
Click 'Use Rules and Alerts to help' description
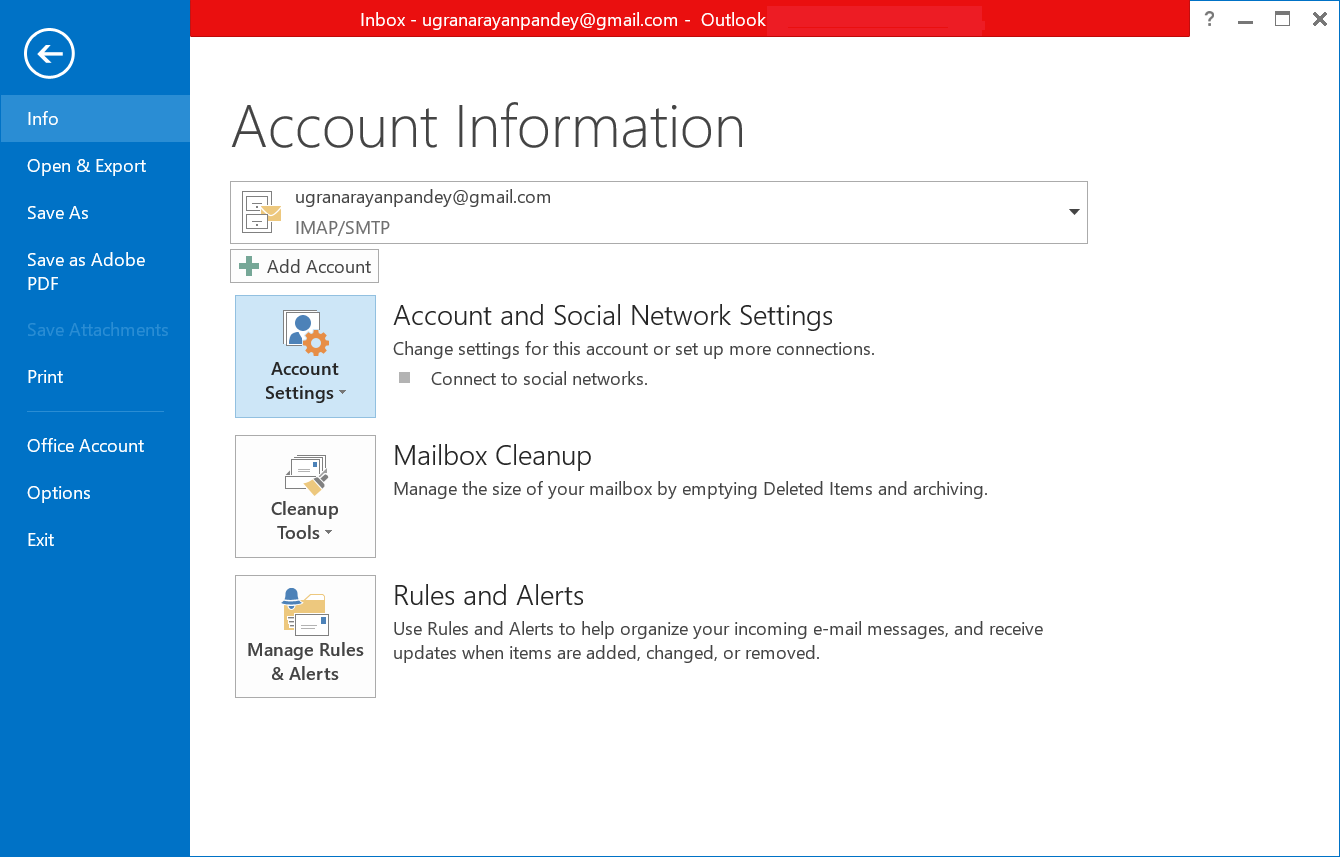718,641
